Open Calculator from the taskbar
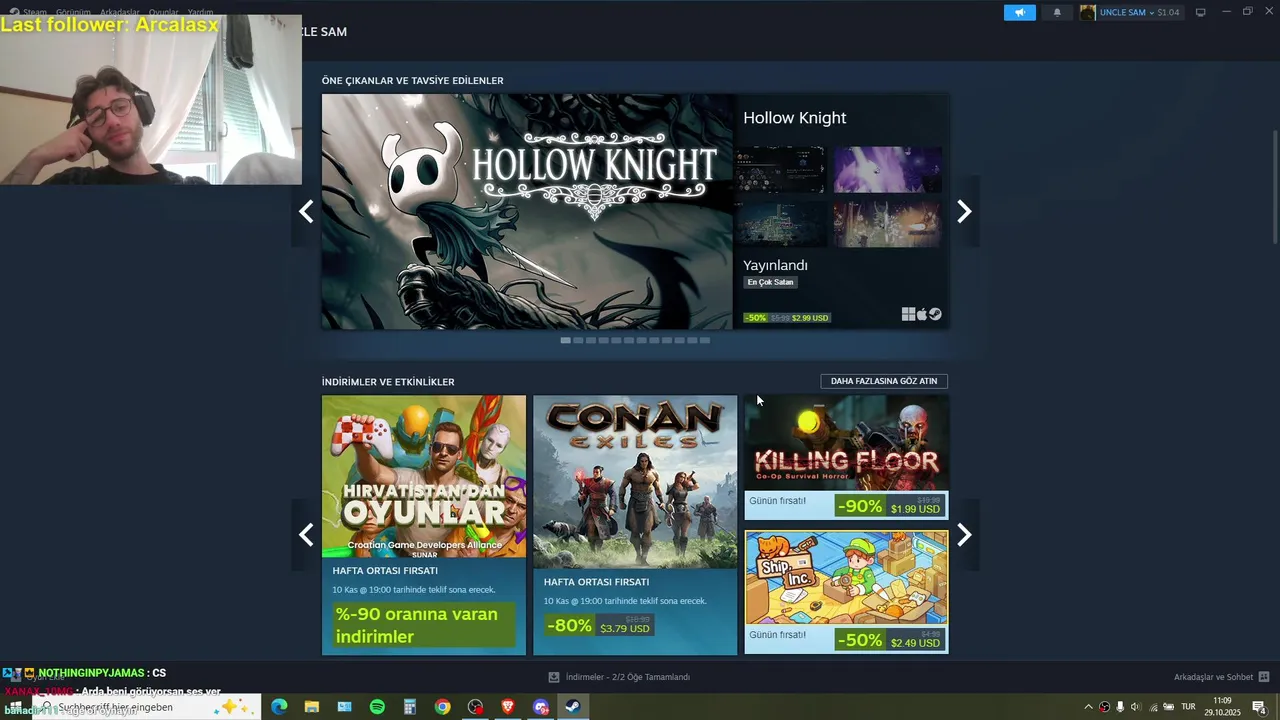The height and width of the screenshot is (720, 1280). (409, 707)
